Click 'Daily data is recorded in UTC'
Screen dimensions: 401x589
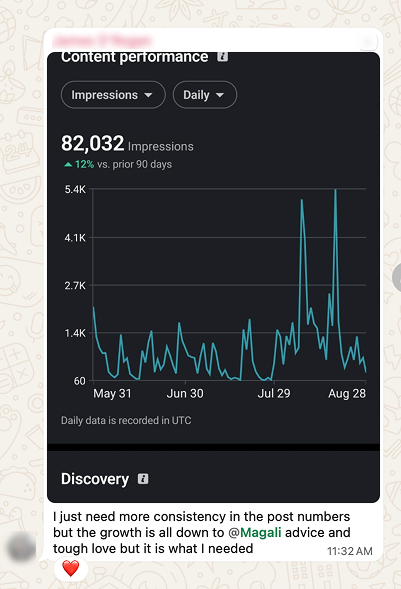[x=126, y=420]
